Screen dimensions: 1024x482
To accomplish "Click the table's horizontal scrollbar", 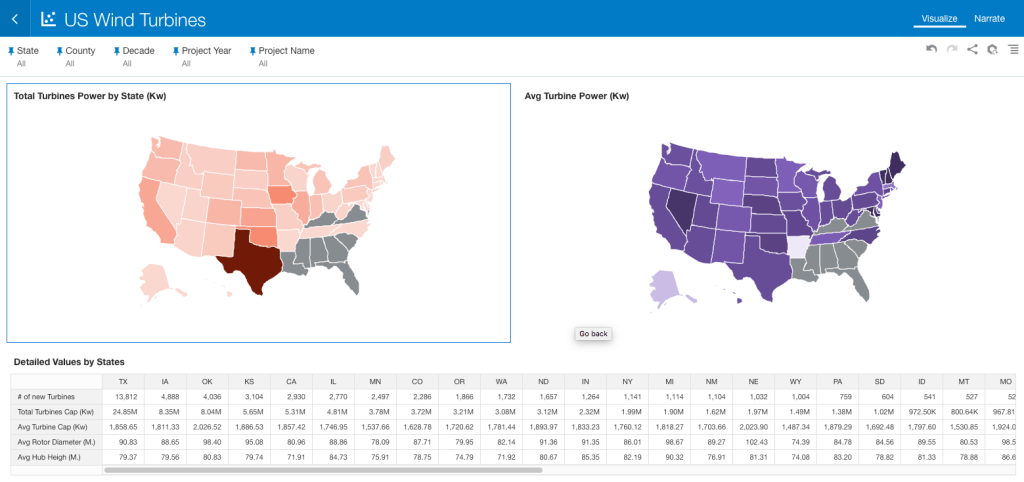I will [x=322, y=469].
